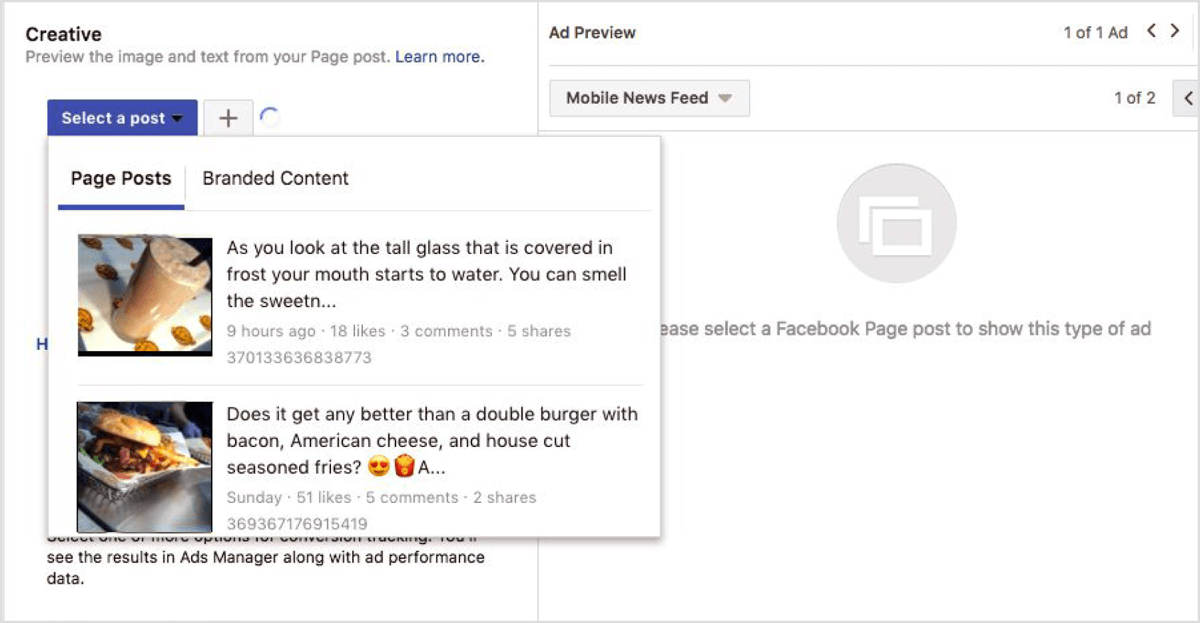Click the milkshake post thumbnail
1200x623 pixels.
click(144, 294)
